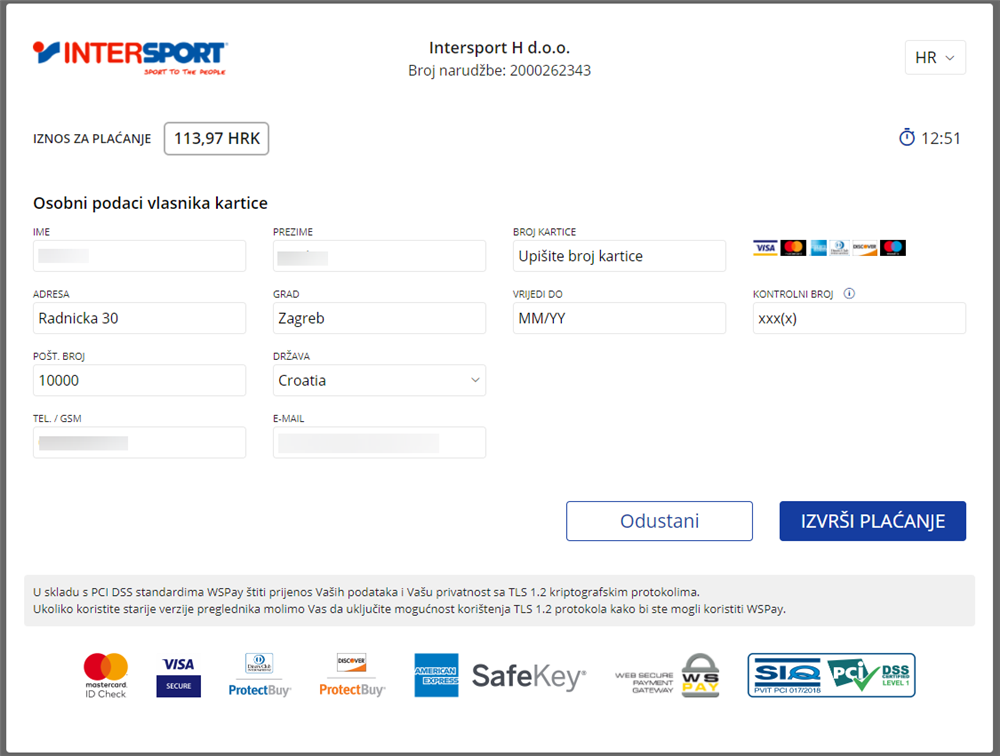Focus the Tel. / GSM input field
Viewport: 1000px width, 756px height.
pyautogui.click(x=139, y=442)
